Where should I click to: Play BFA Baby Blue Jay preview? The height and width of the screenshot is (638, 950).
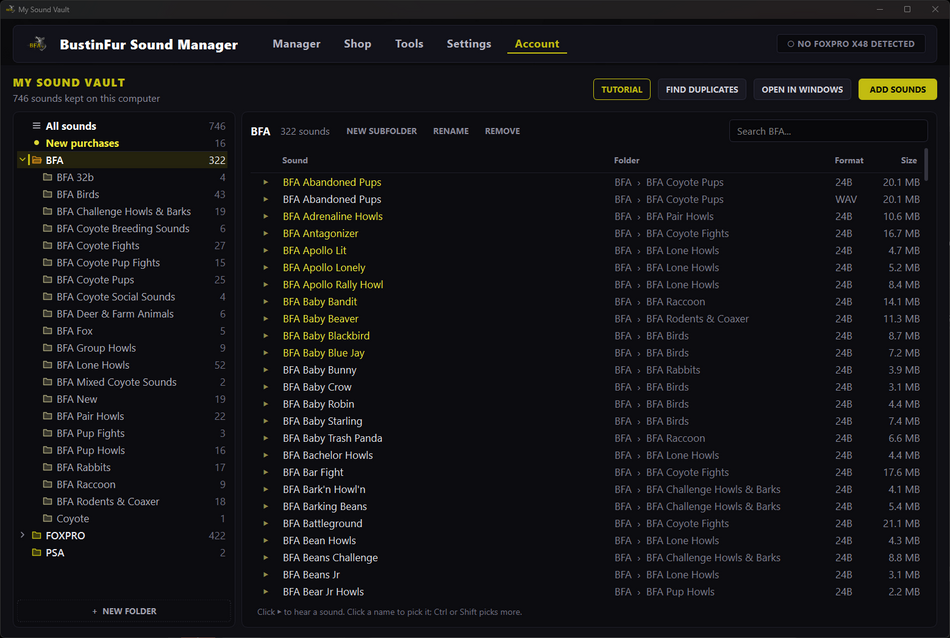(x=265, y=353)
